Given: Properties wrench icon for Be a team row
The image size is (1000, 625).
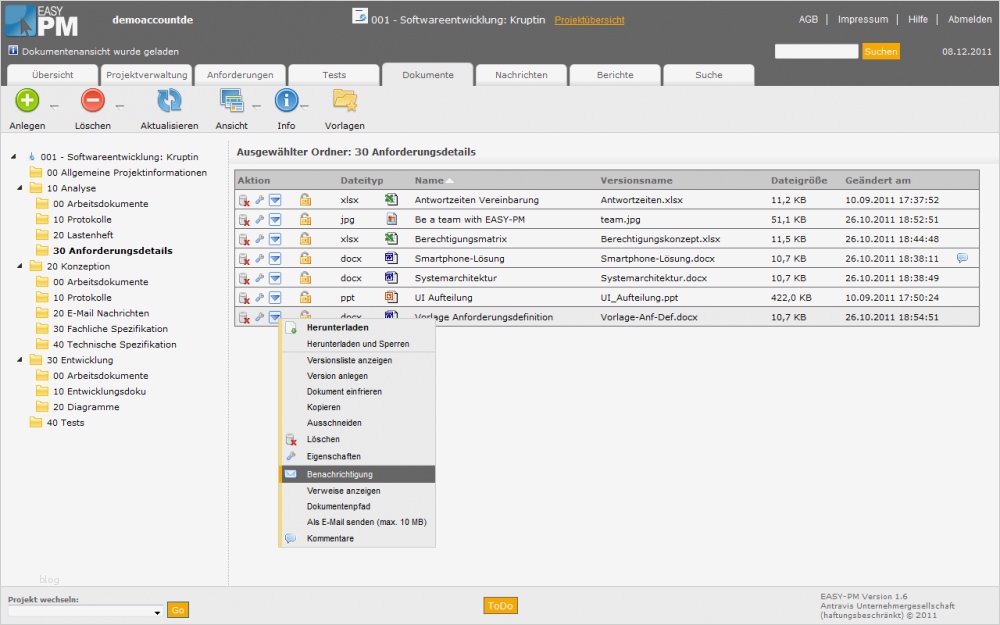Looking at the screenshot, I should pos(260,219).
